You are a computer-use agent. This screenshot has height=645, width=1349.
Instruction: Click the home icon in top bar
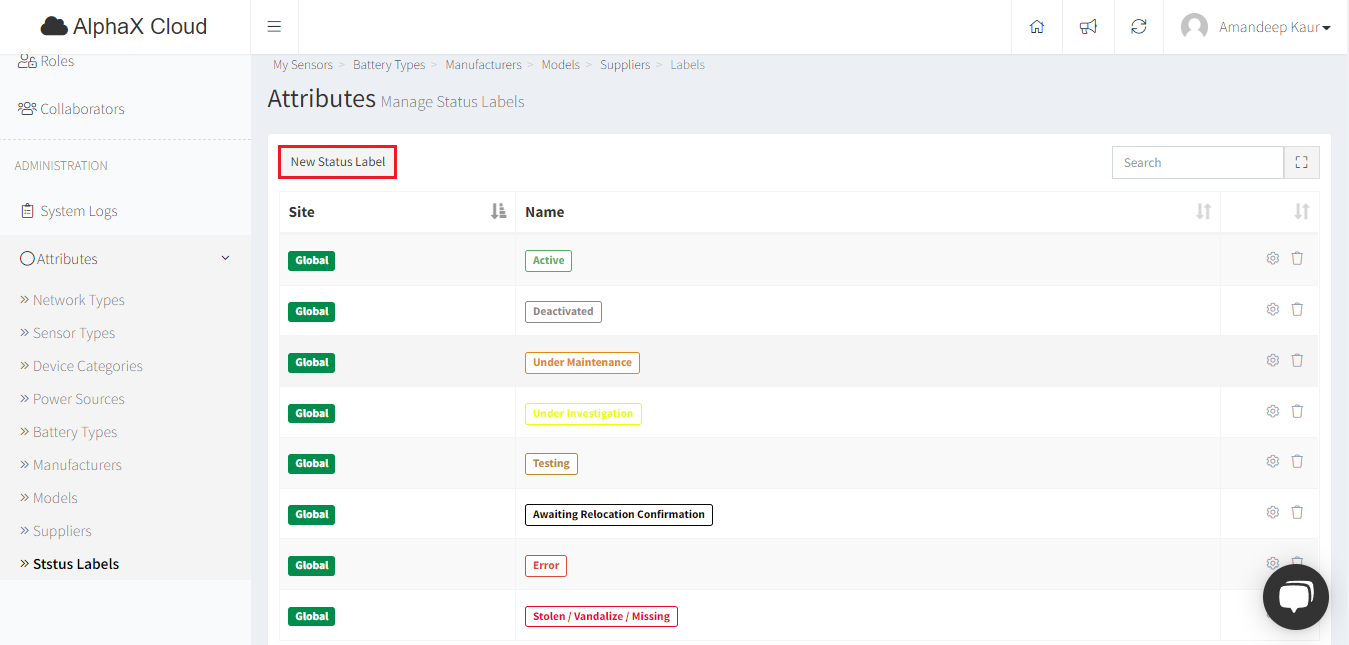[x=1037, y=27]
